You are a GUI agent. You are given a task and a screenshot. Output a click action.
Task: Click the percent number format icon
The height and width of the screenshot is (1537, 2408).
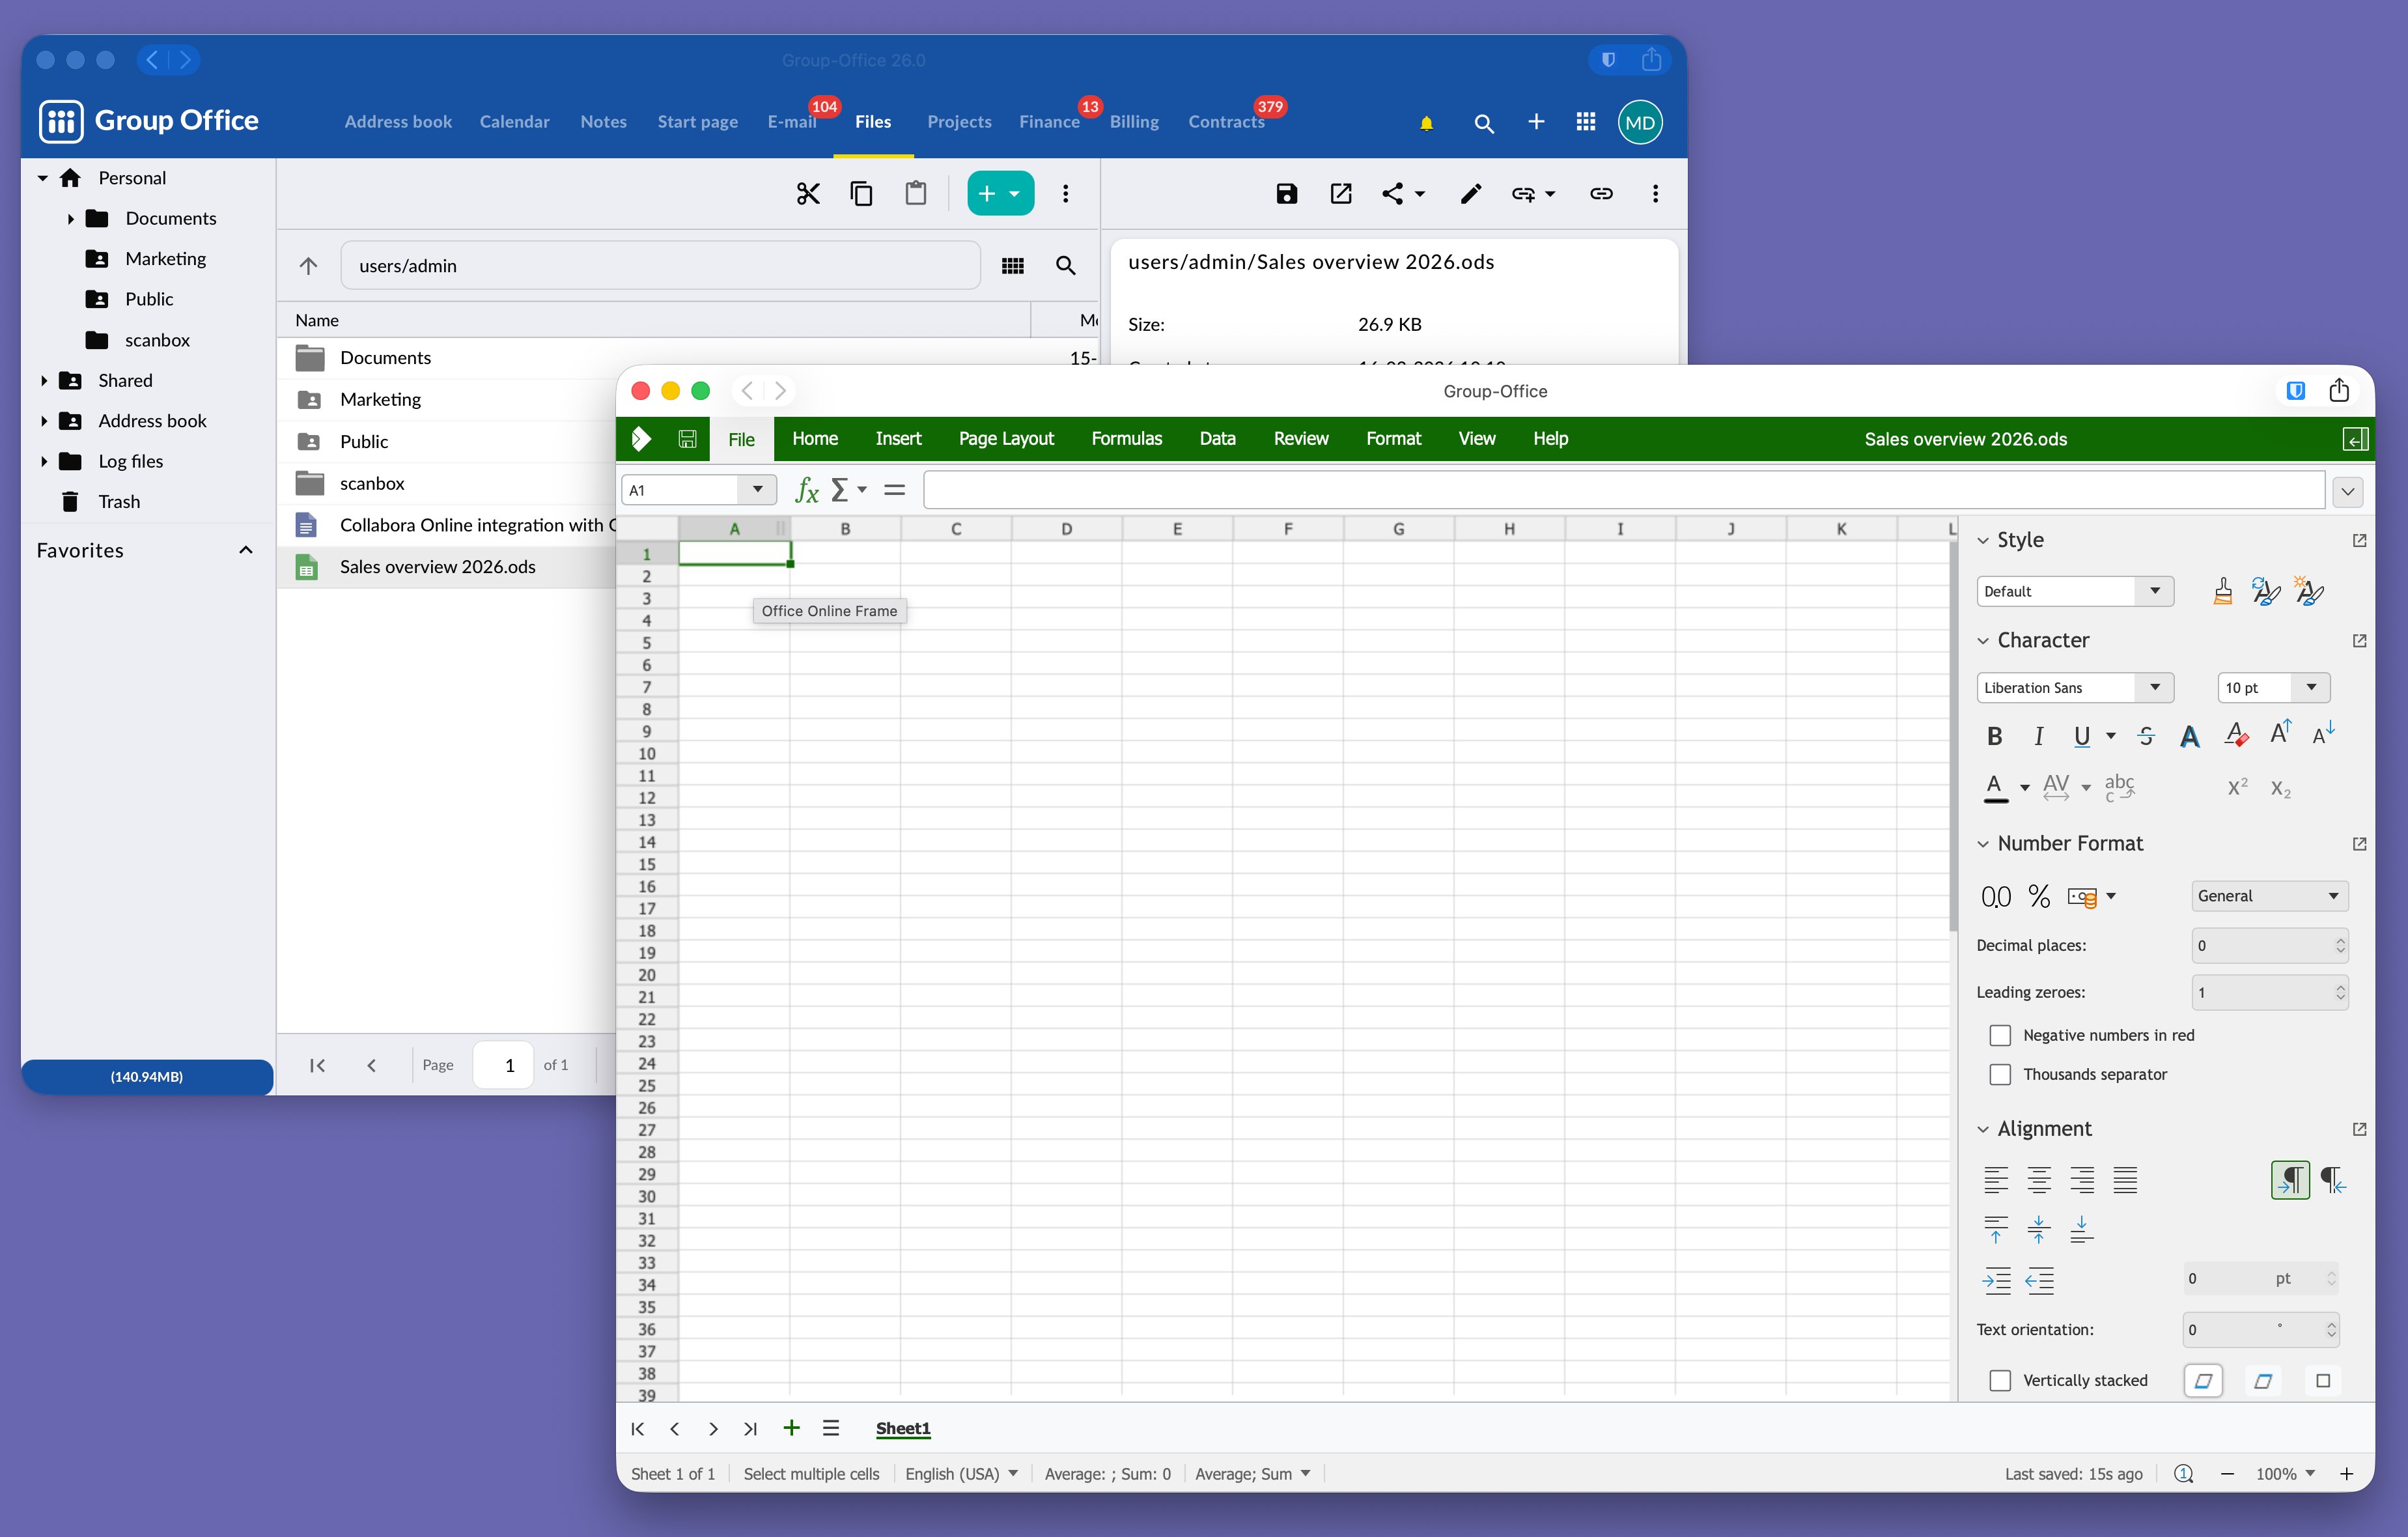pos(2039,896)
